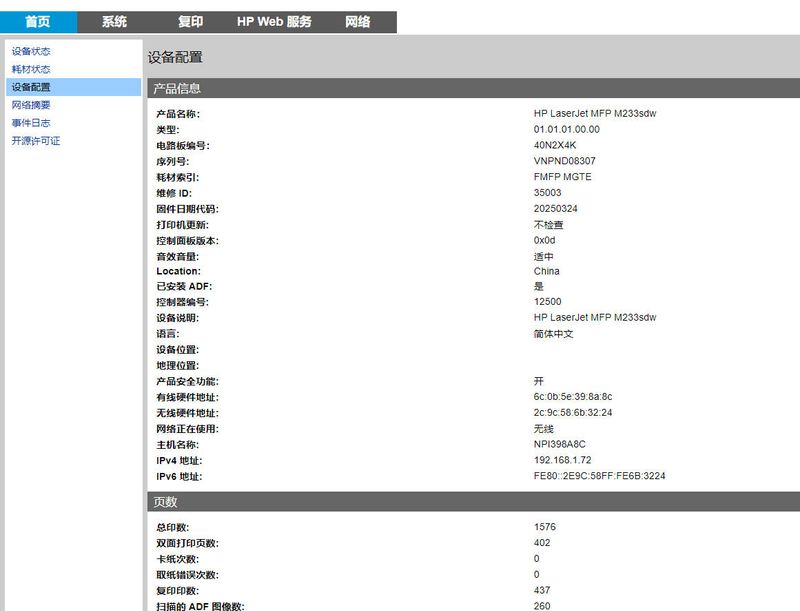Click the wired hardware address 6c:0b:5e:39:8a:8c
Image resolution: width=800 pixels, height=611 pixels.
(x=573, y=397)
